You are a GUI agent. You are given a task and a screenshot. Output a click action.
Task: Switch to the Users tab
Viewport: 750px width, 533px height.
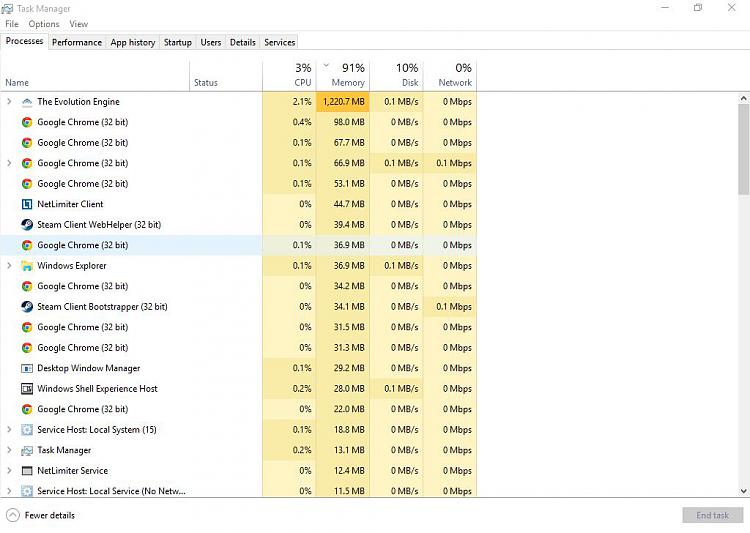[x=211, y=42]
